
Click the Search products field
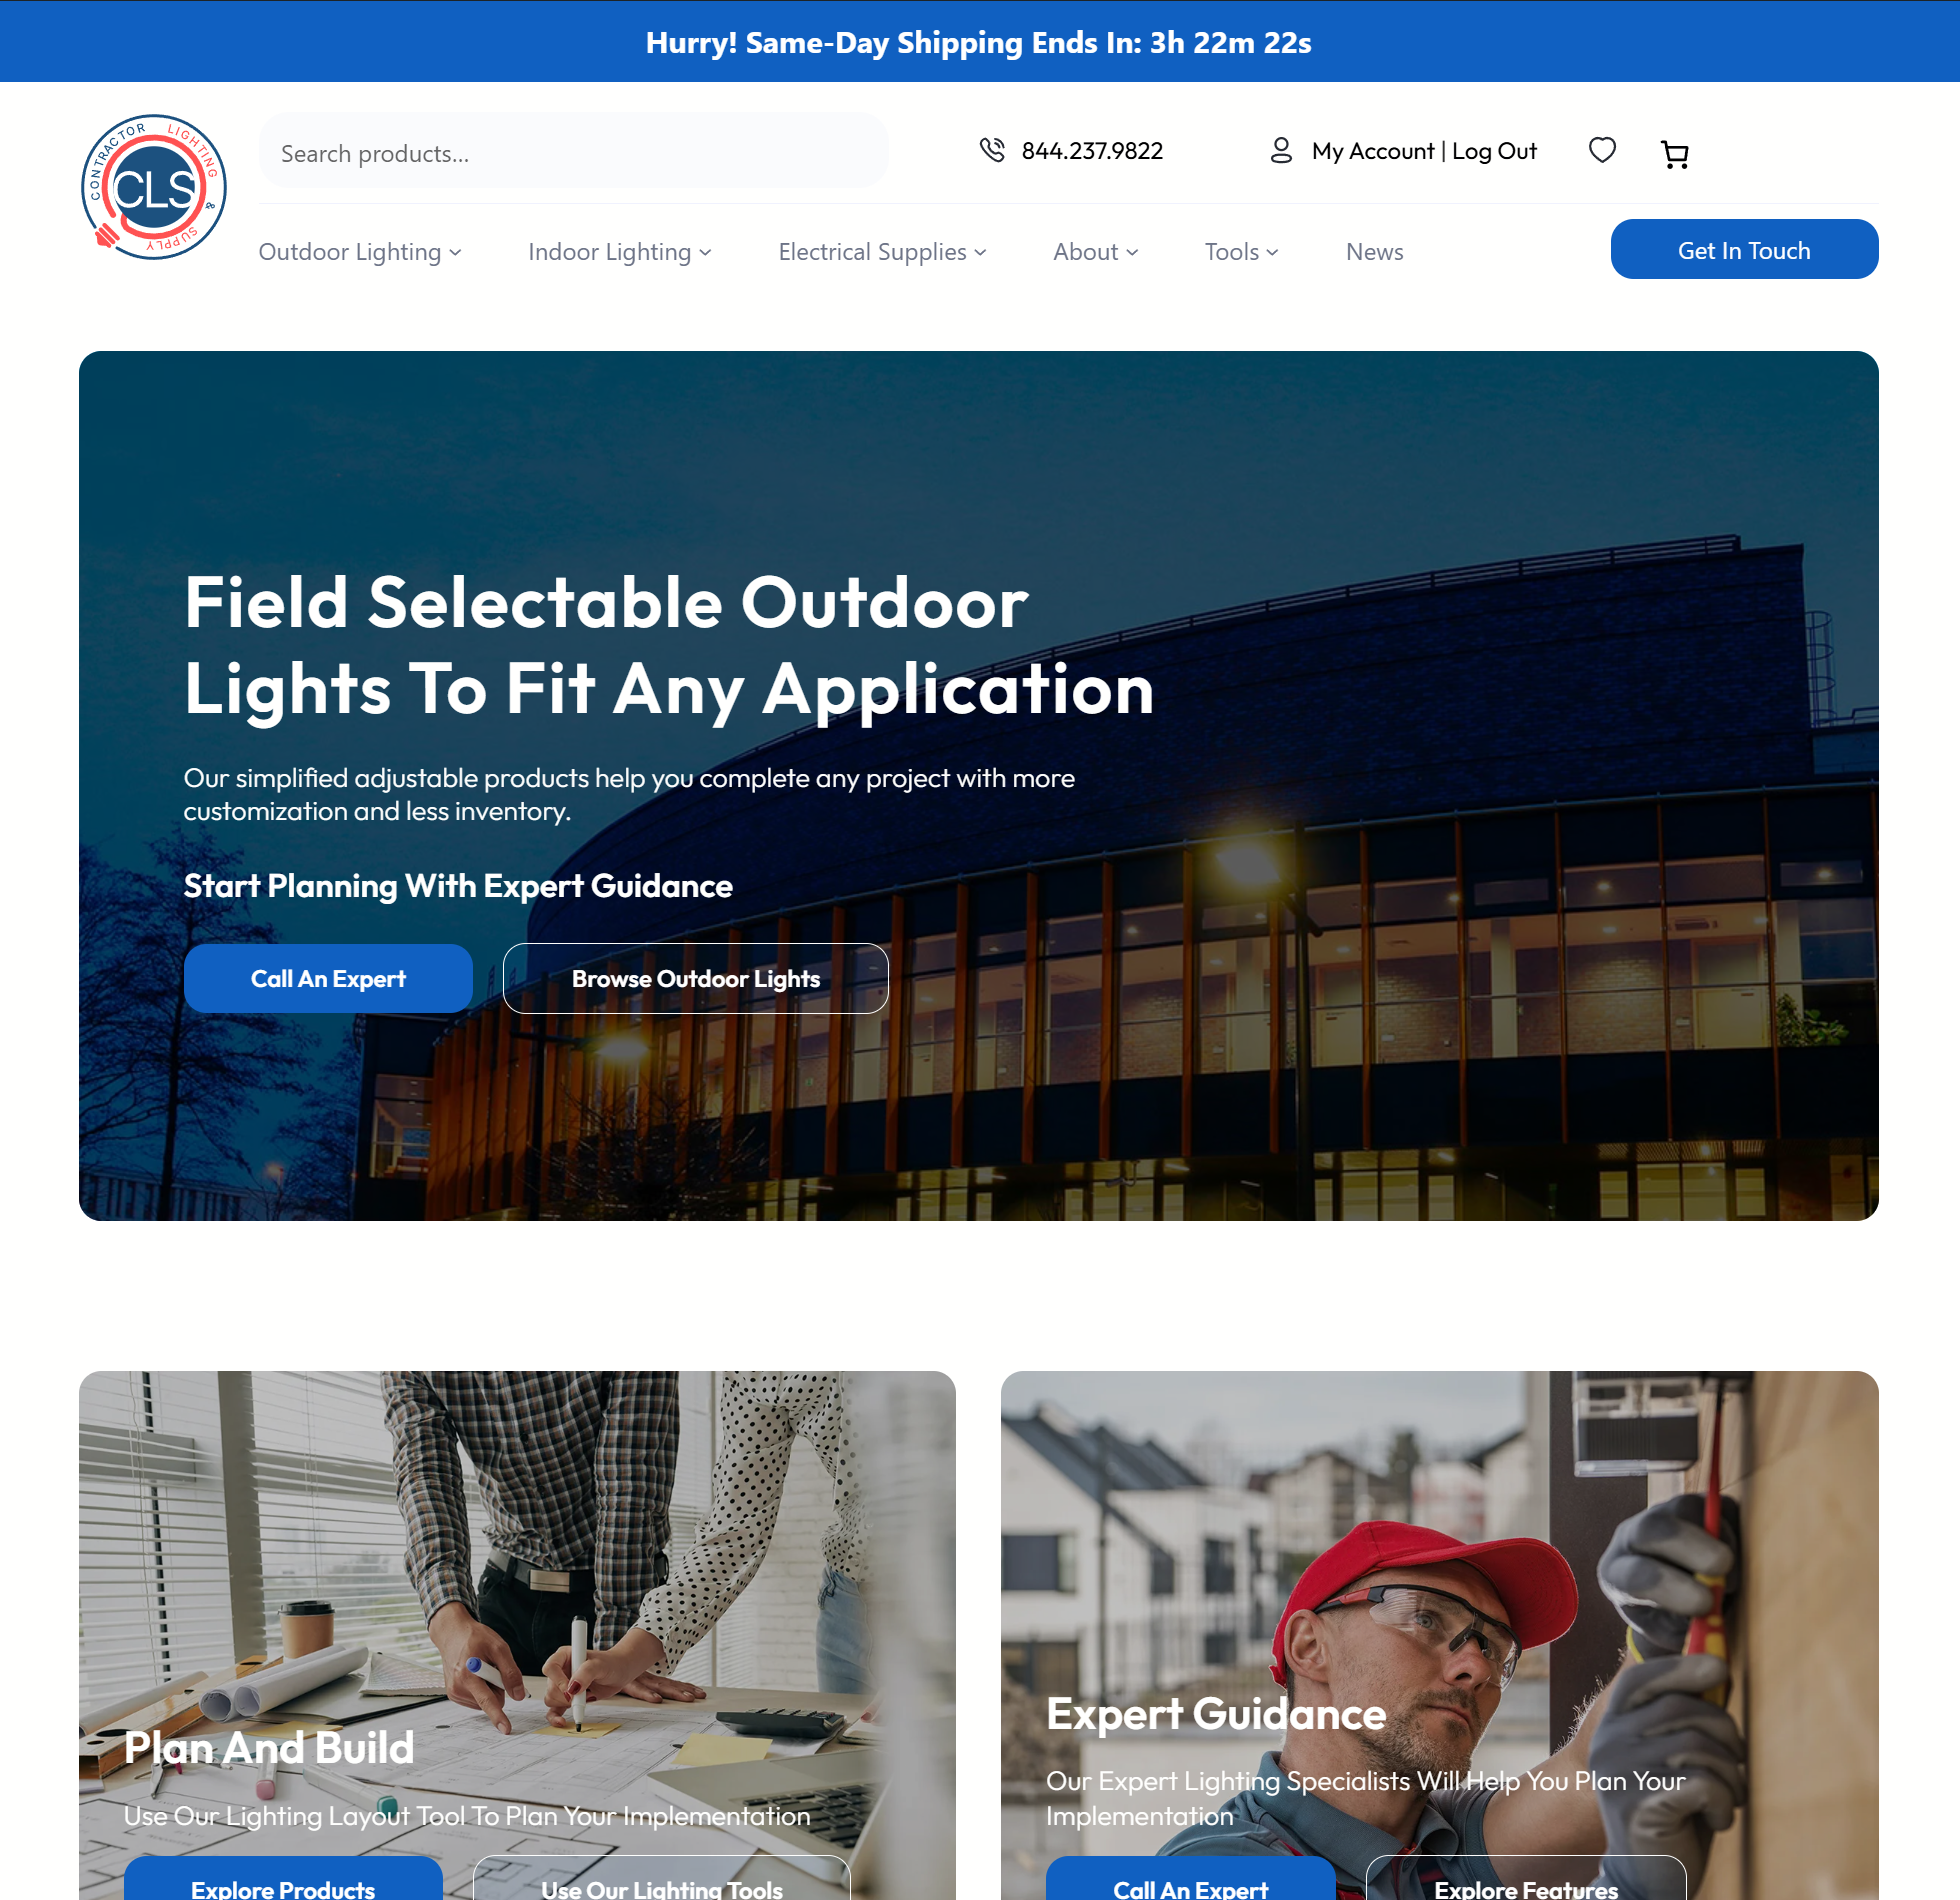click(x=574, y=153)
